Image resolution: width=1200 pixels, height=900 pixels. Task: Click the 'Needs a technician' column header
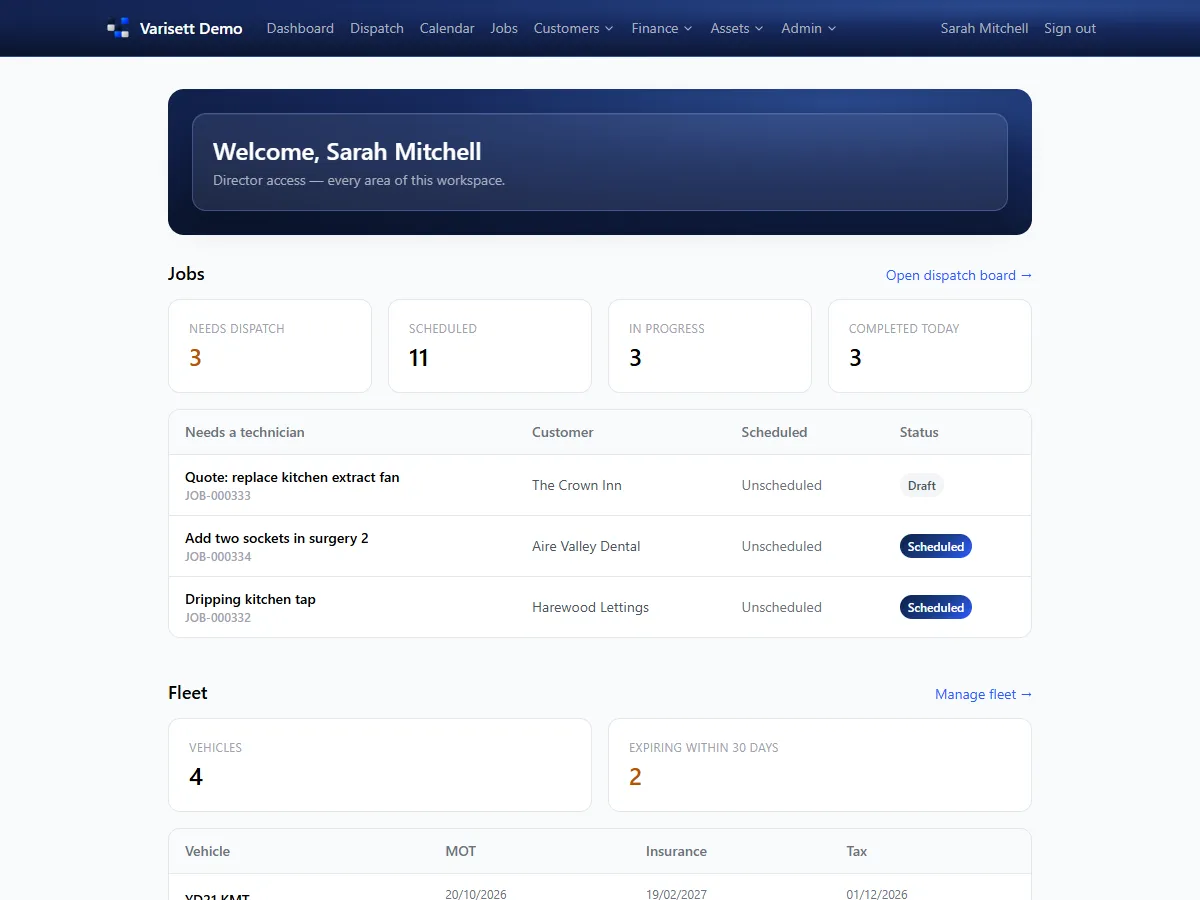point(245,432)
